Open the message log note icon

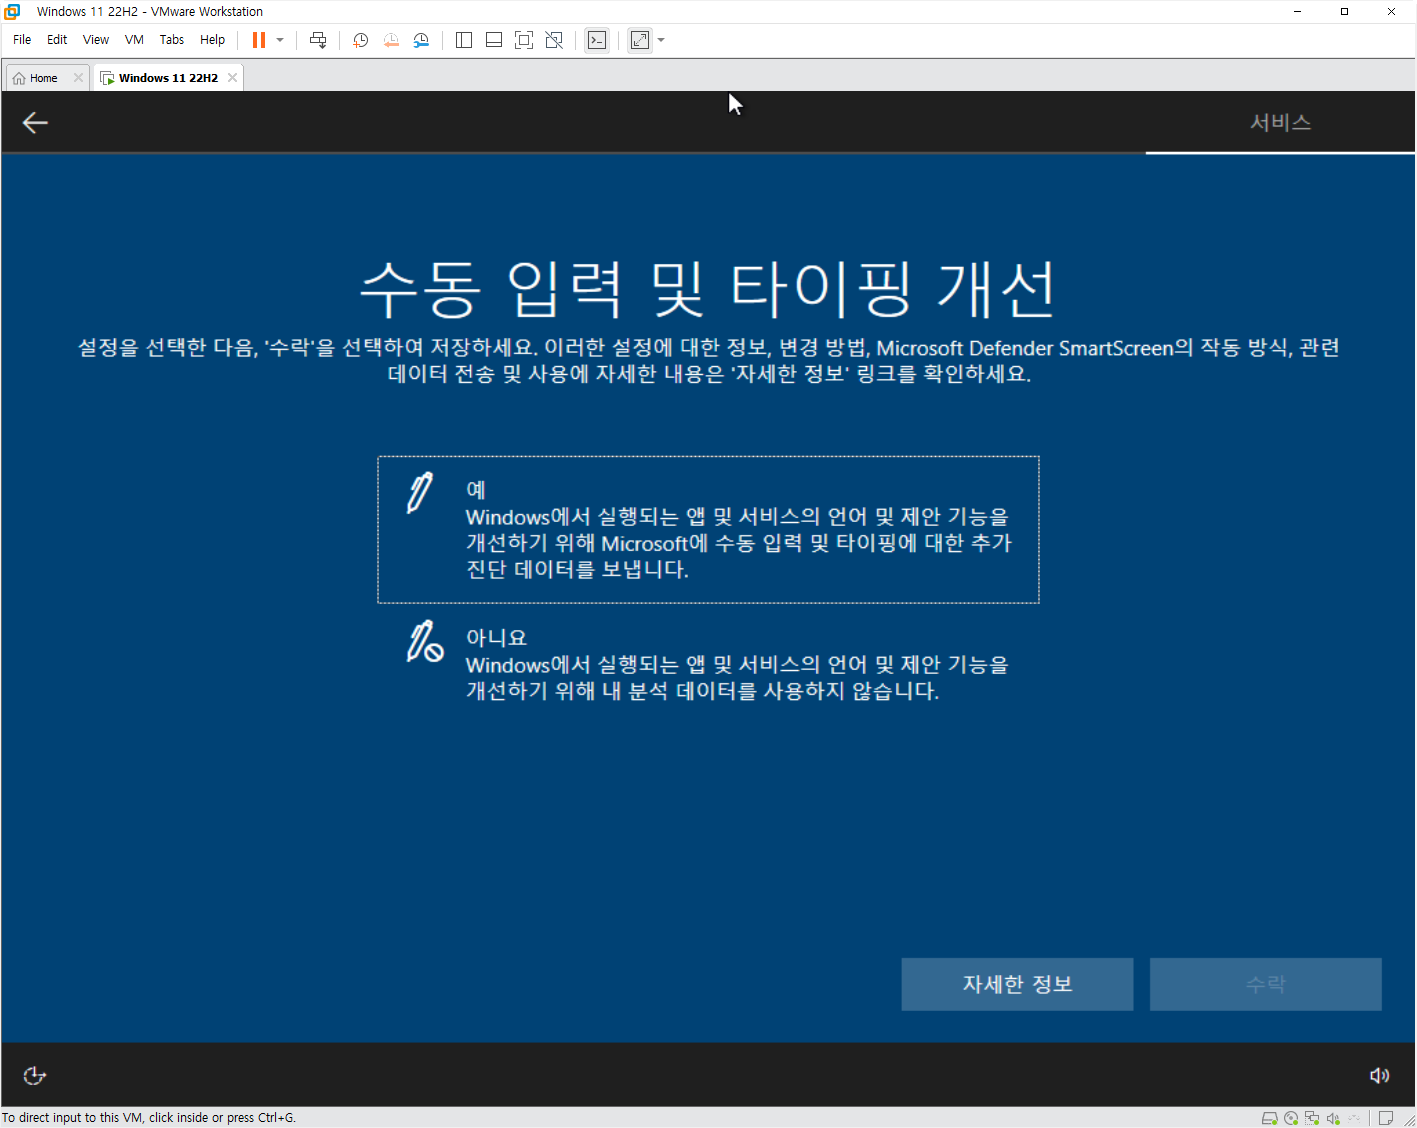(x=1386, y=1118)
